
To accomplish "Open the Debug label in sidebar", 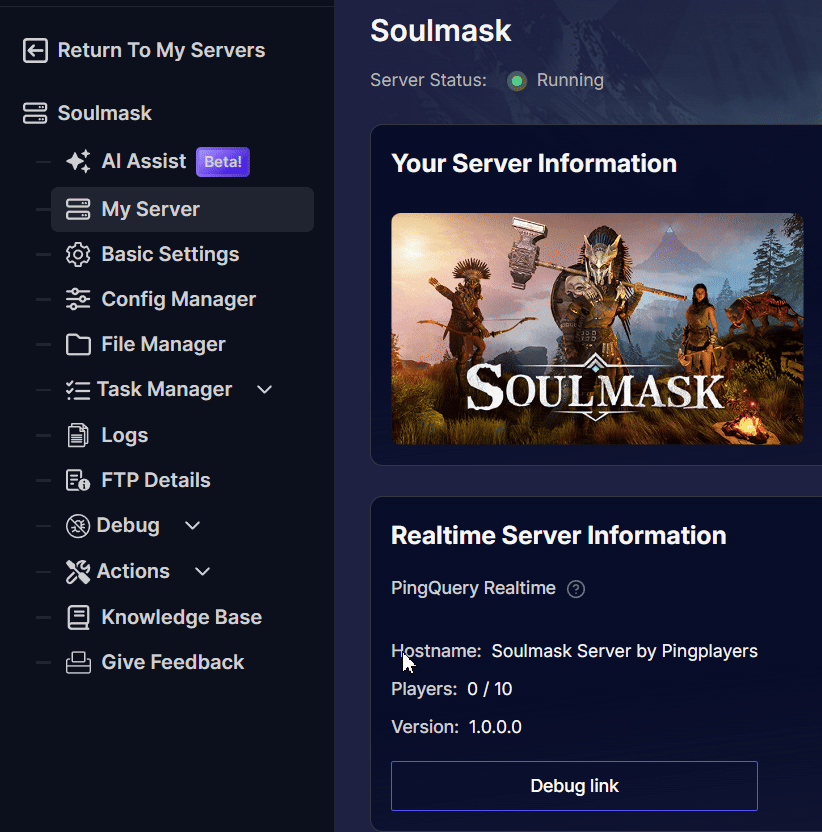I will pos(128,525).
